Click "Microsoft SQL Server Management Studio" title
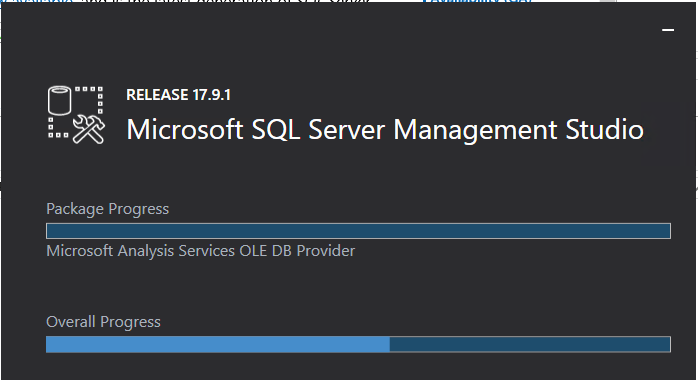Screen dimensions: 698x380 (385, 129)
